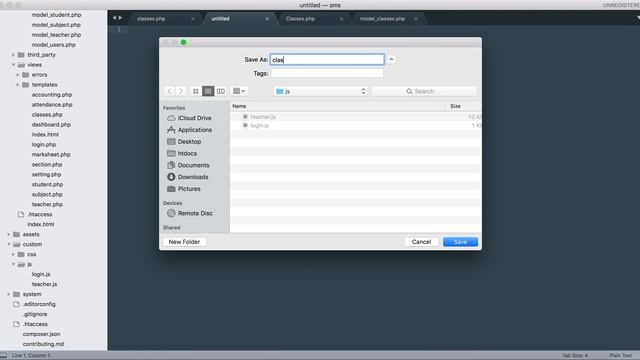Switch save dialog to icon view
Image resolution: width=640 pixels, height=360 pixels.
point(196,91)
